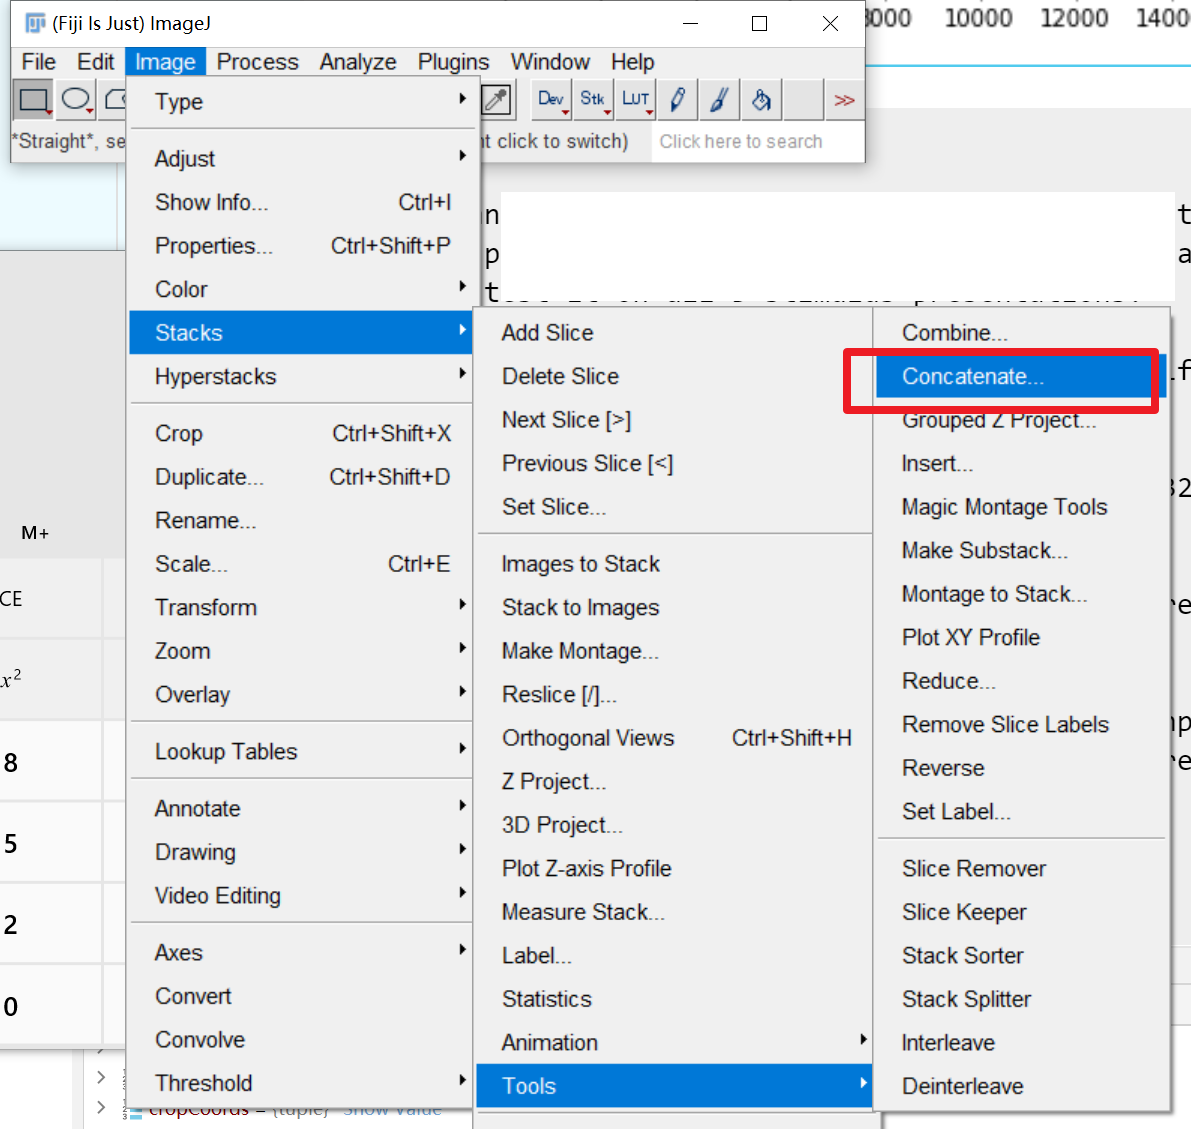
Task: Choose Add Slice in Stacks submenu
Action: (674, 333)
